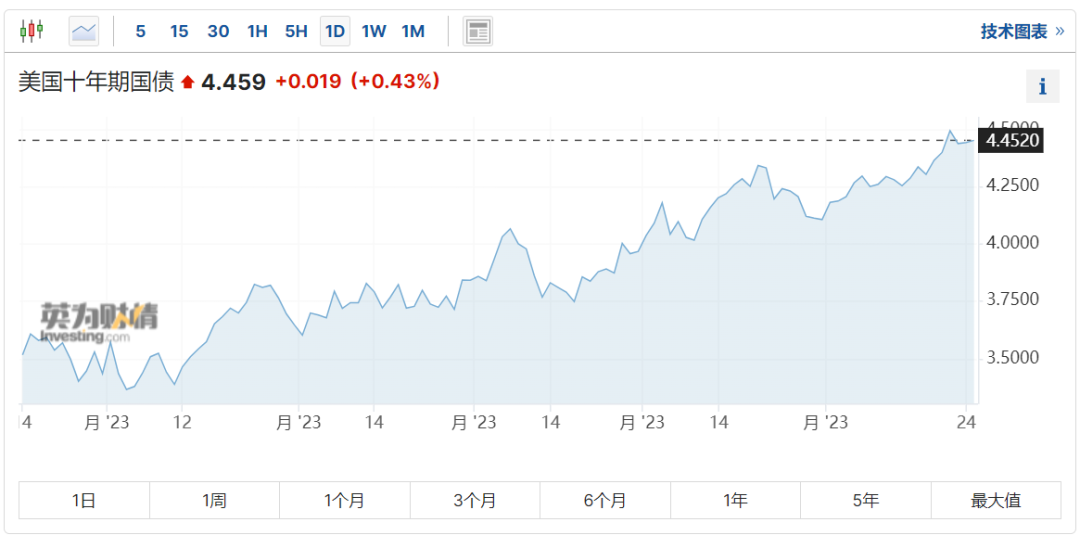Show the 1个月 range
This screenshot has height=535, width=1080.
[344, 500]
